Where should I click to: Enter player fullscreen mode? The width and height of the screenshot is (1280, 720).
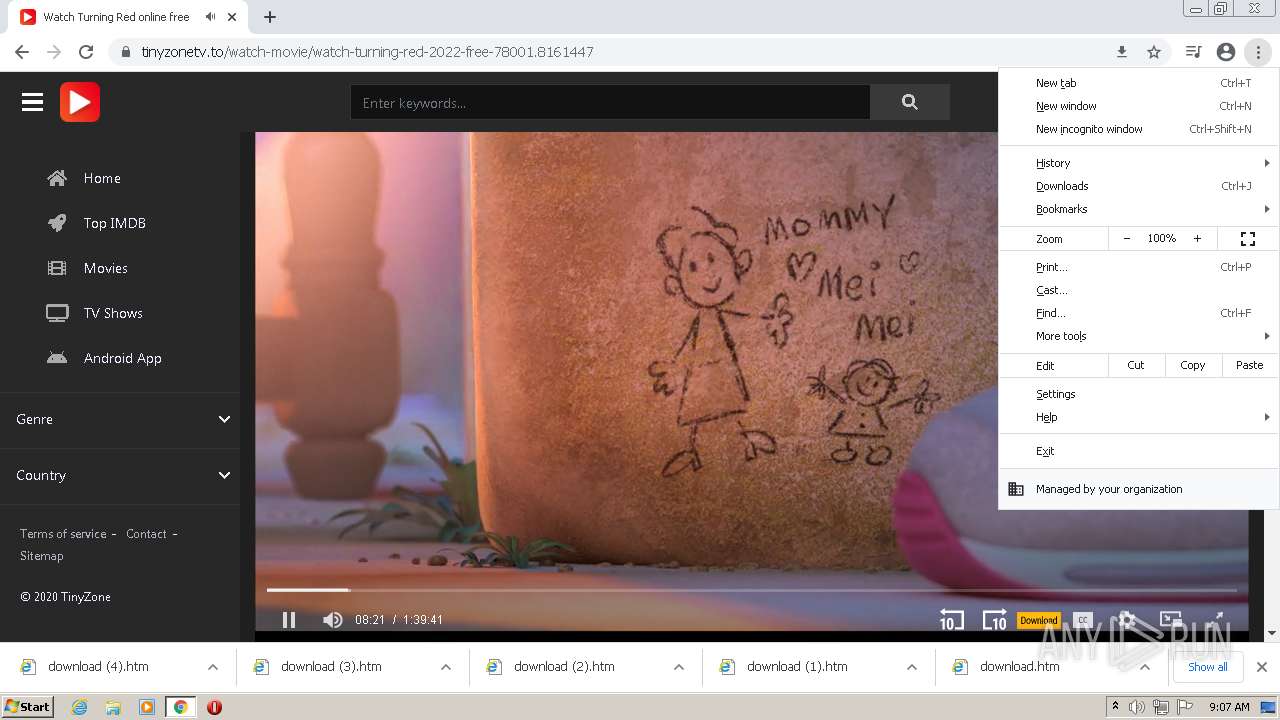pos(1215,620)
